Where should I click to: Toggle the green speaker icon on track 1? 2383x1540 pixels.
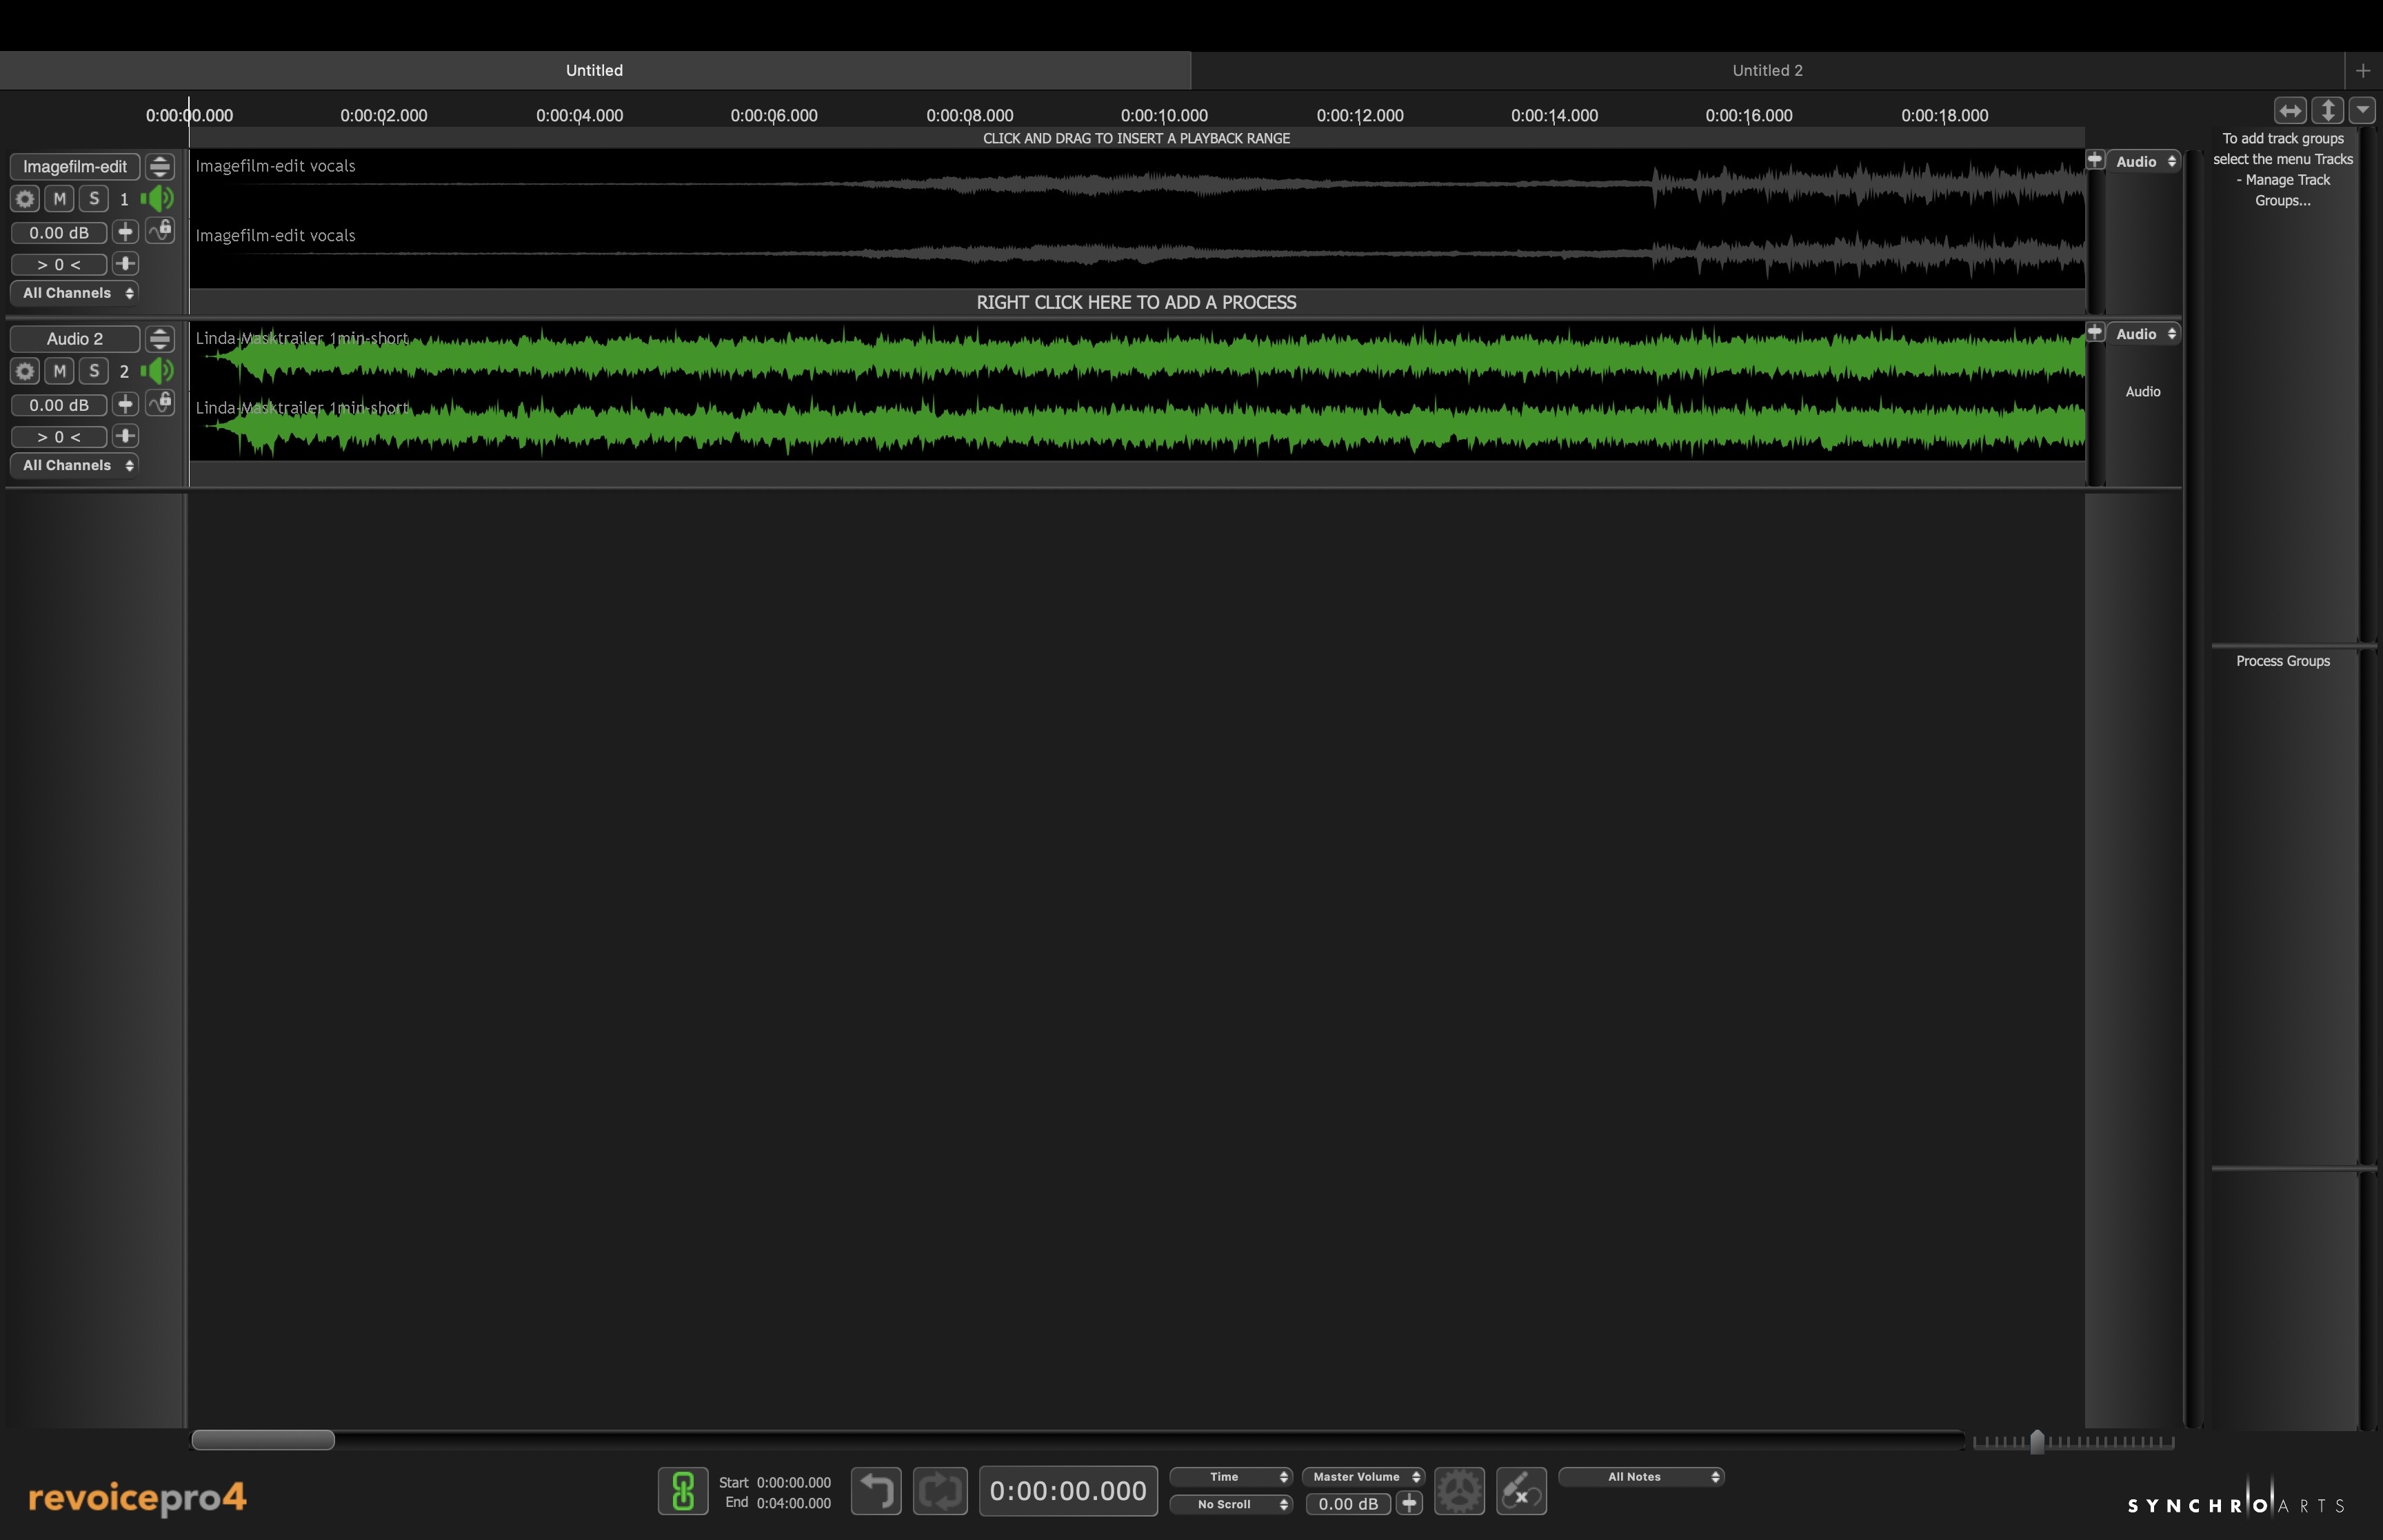pos(158,199)
